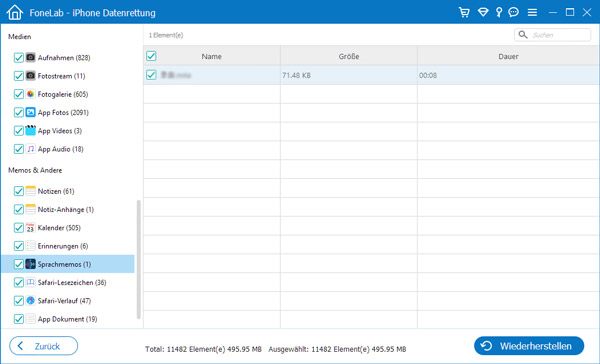The image size is (600, 364).
Task: Toggle the Fotogalerie (605) checkbox
Action: pyautogui.click(x=18, y=94)
